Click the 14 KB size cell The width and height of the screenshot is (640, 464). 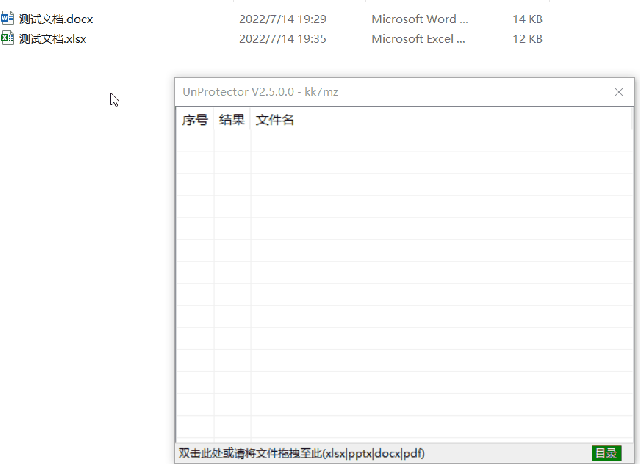point(527,19)
